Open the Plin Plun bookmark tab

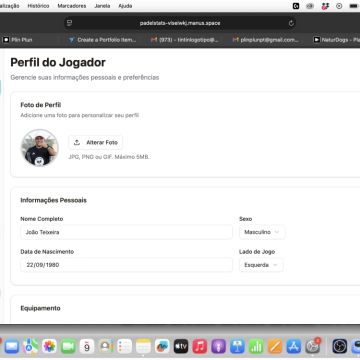(x=18, y=40)
